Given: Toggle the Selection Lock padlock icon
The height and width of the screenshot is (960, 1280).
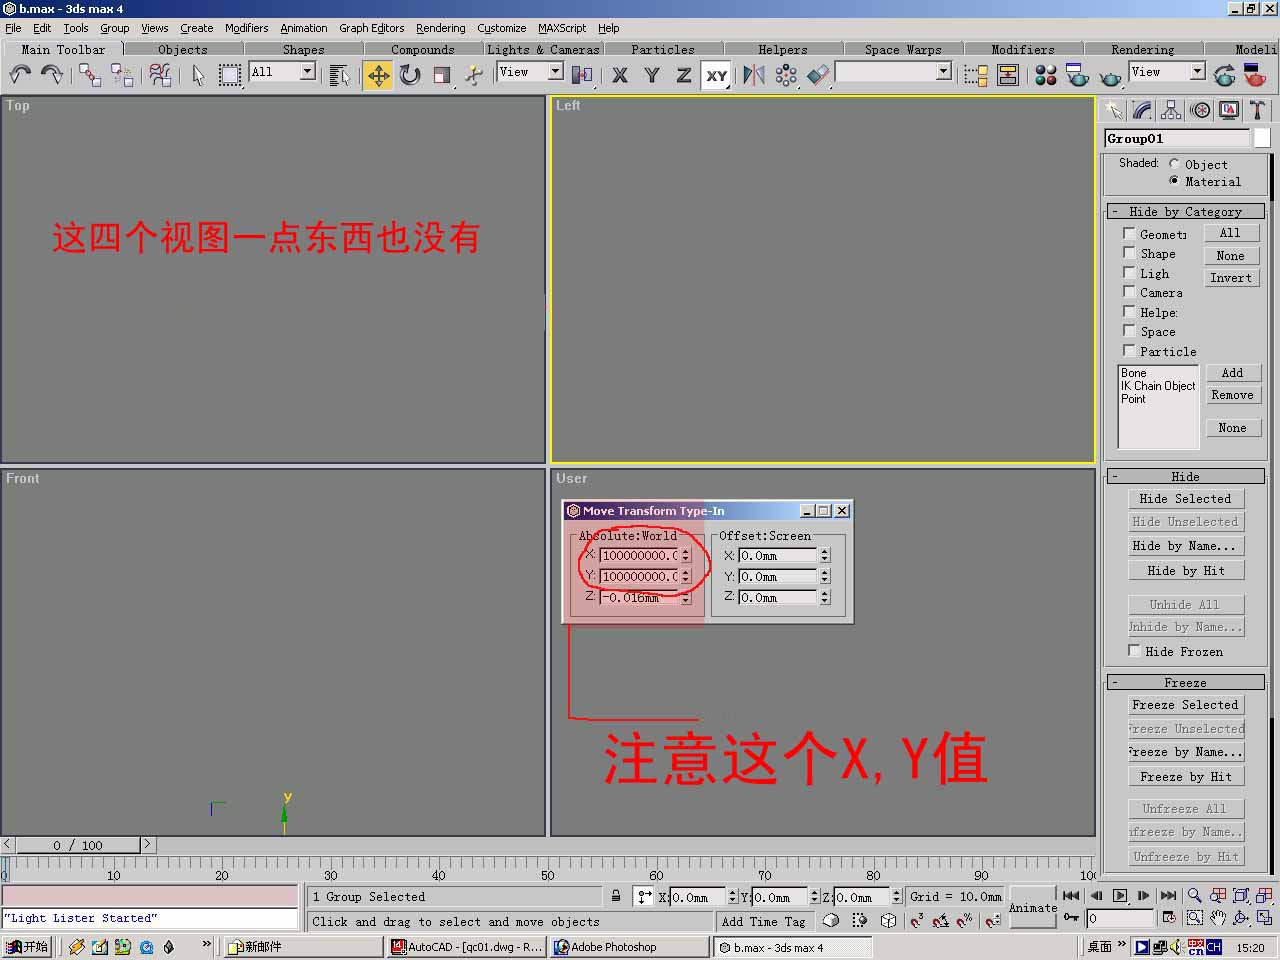Looking at the screenshot, I should pos(616,896).
